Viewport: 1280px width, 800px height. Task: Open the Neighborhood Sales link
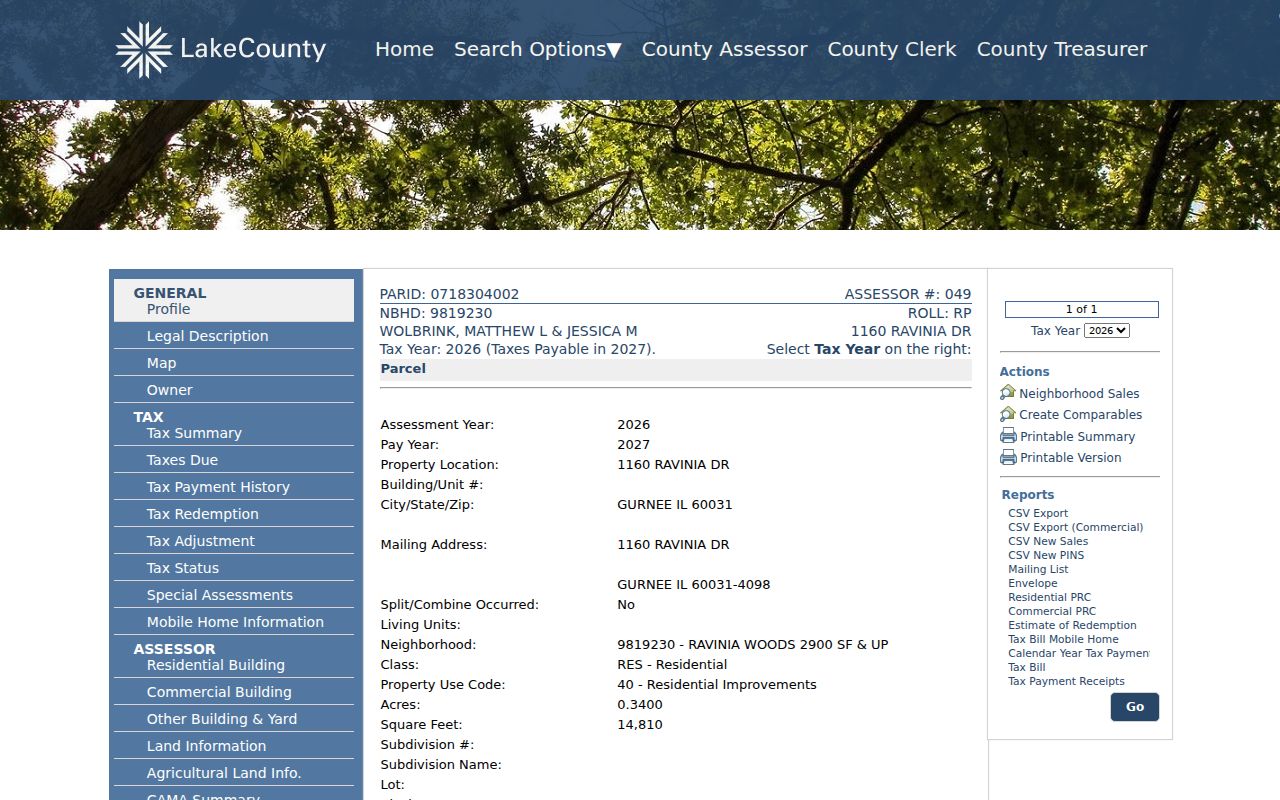point(1079,394)
